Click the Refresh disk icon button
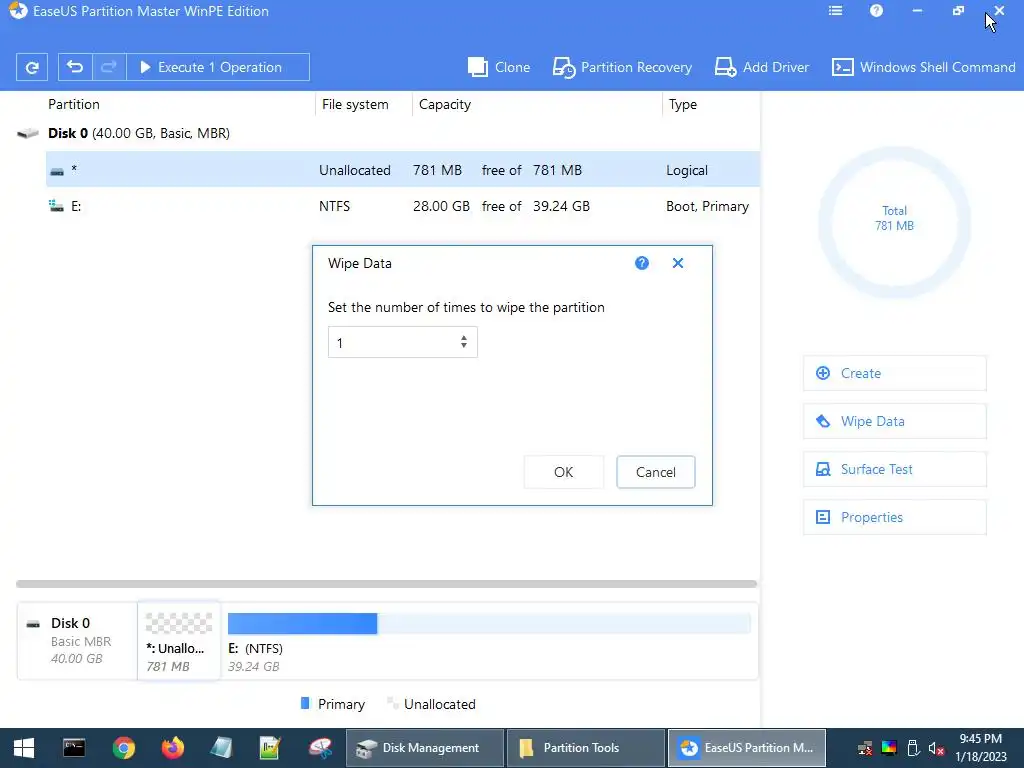The height and width of the screenshot is (768, 1024). point(31,67)
